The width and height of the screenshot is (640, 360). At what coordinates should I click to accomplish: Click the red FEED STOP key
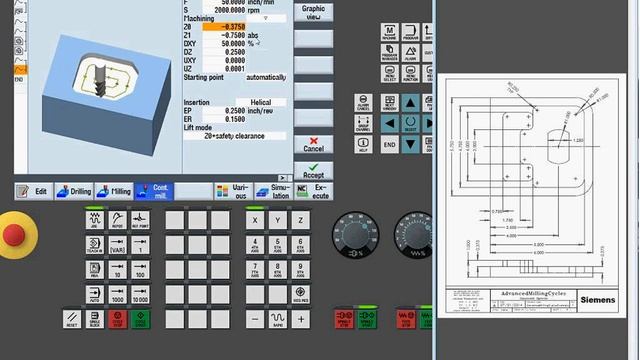pyautogui.click(x=406, y=319)
